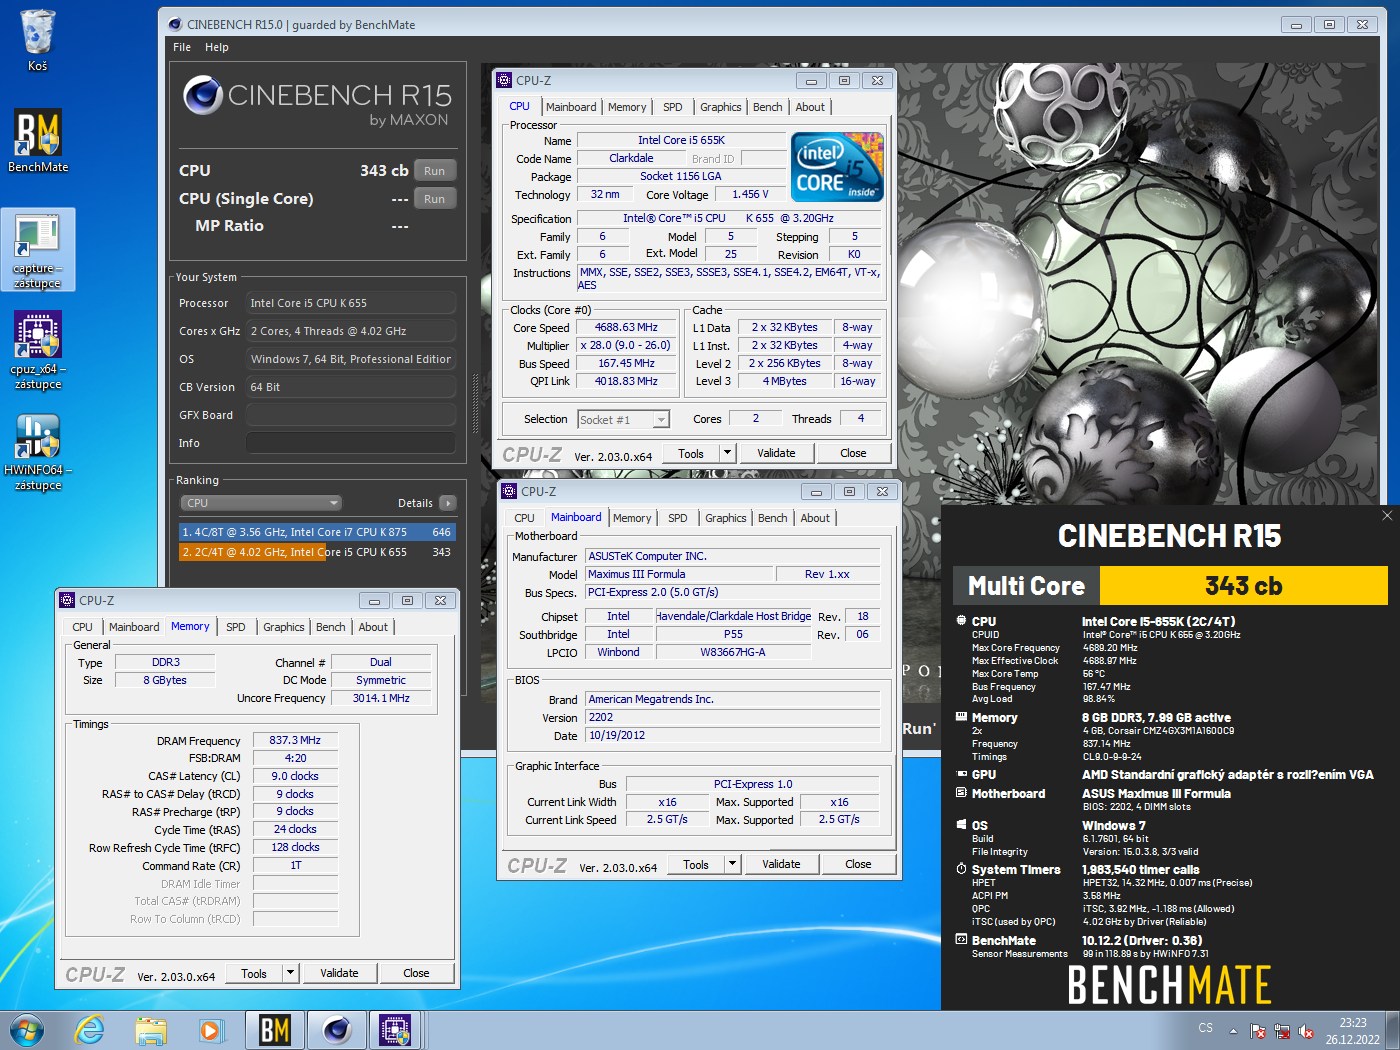Click Validate in CPU-Z CPU window

coord(776,453)
